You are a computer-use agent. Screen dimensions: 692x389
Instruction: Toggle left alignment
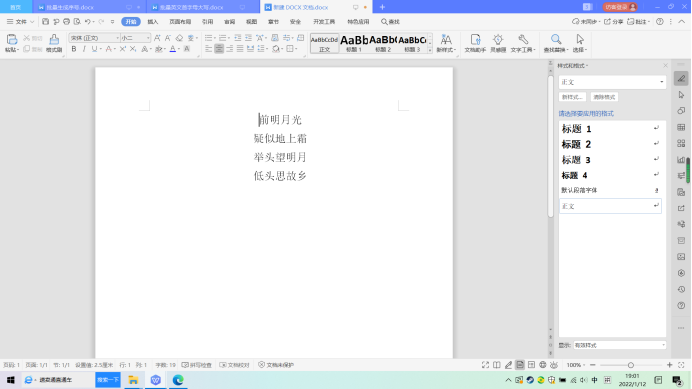tap(208, 49)
